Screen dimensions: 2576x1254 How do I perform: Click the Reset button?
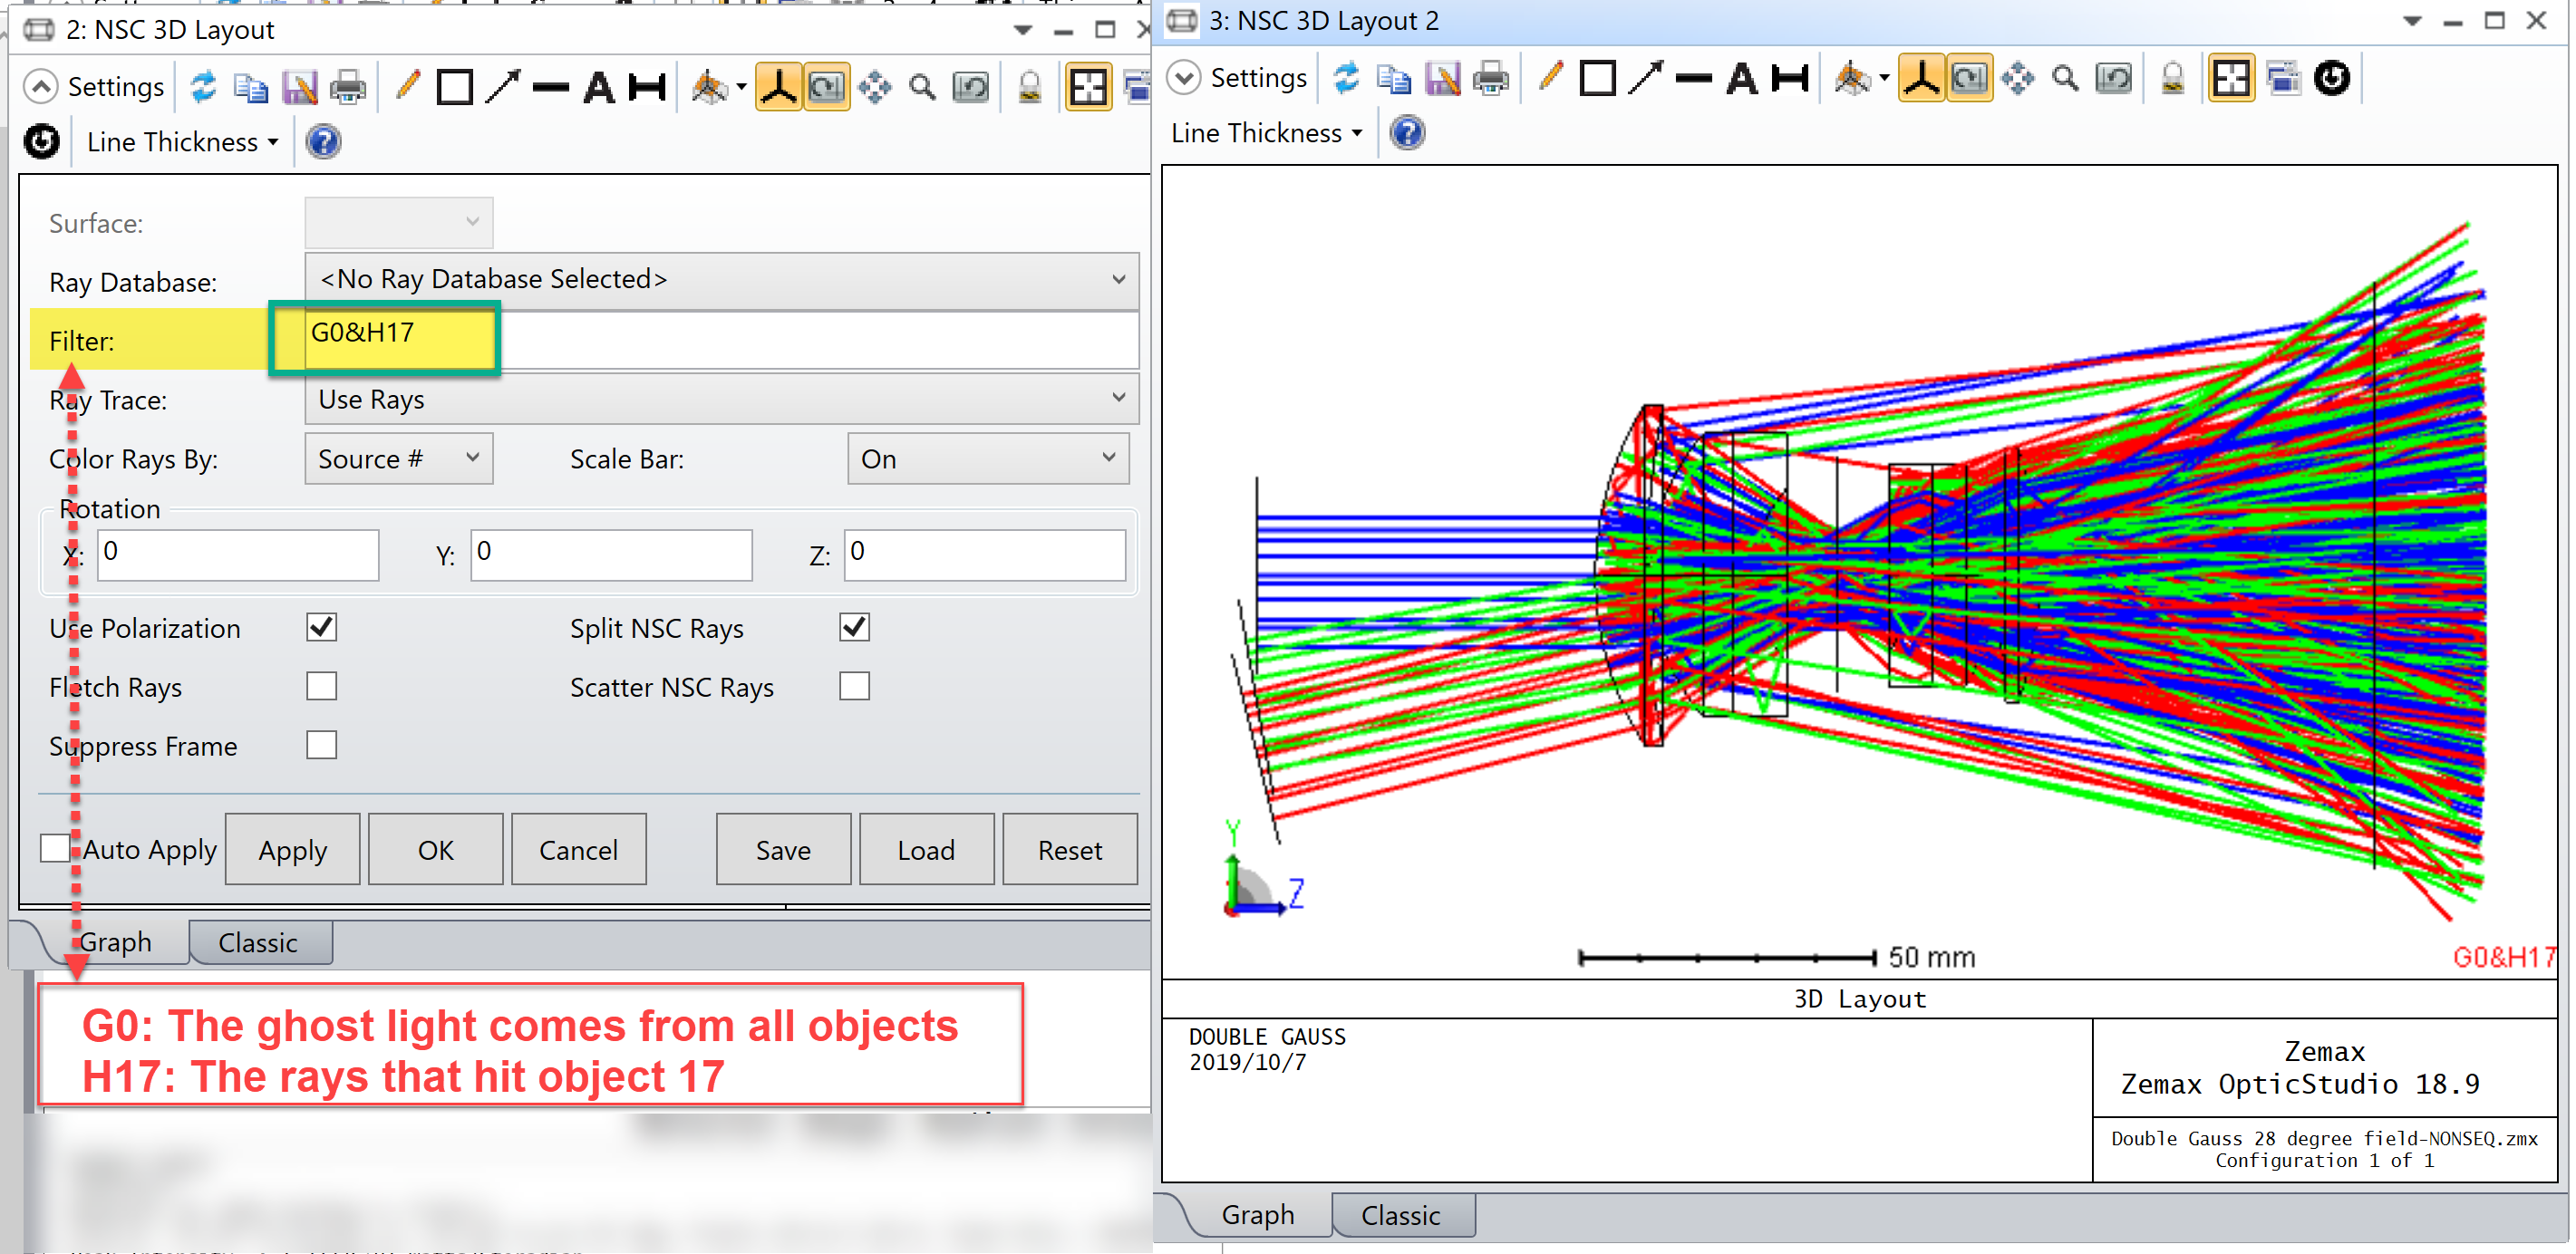[1070, 850]
